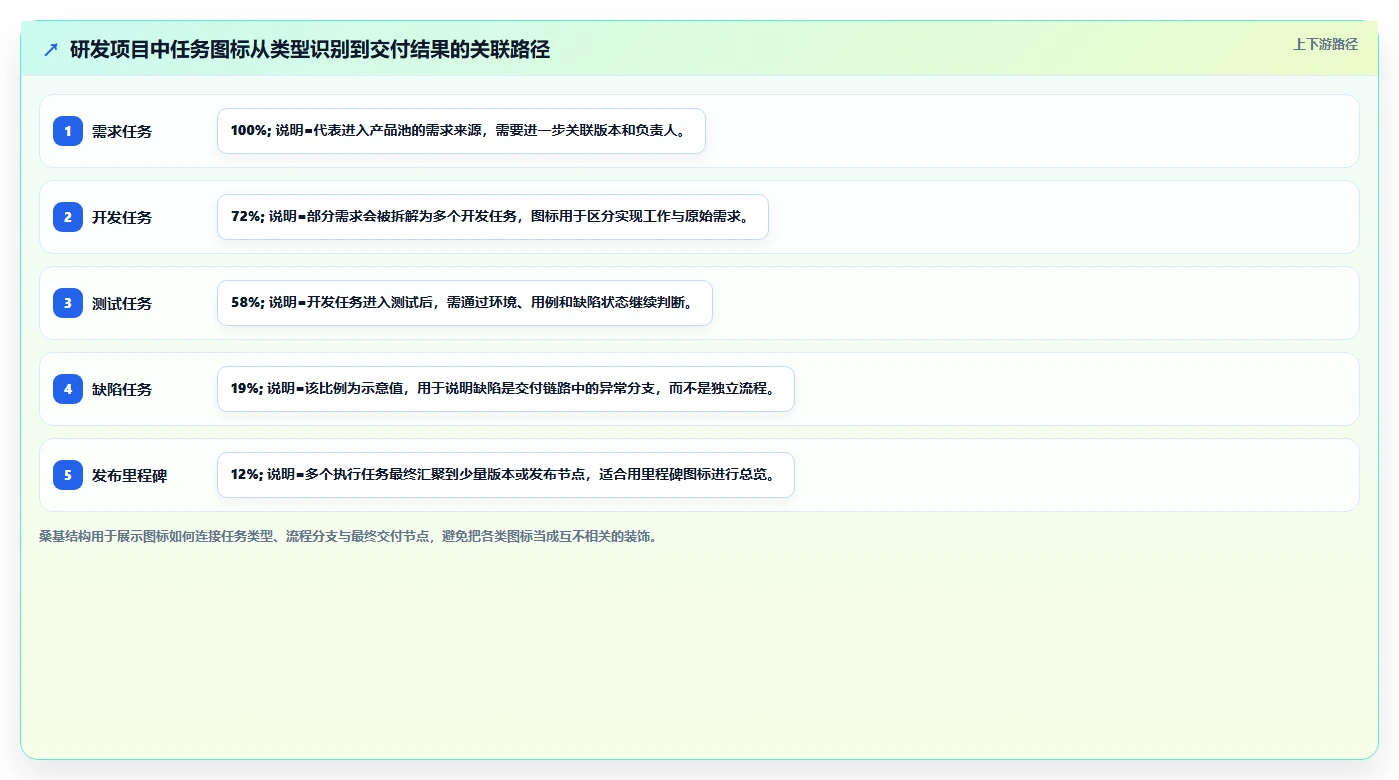Select the number 5 badge for 发布里程碑

[x=68, y=475]
